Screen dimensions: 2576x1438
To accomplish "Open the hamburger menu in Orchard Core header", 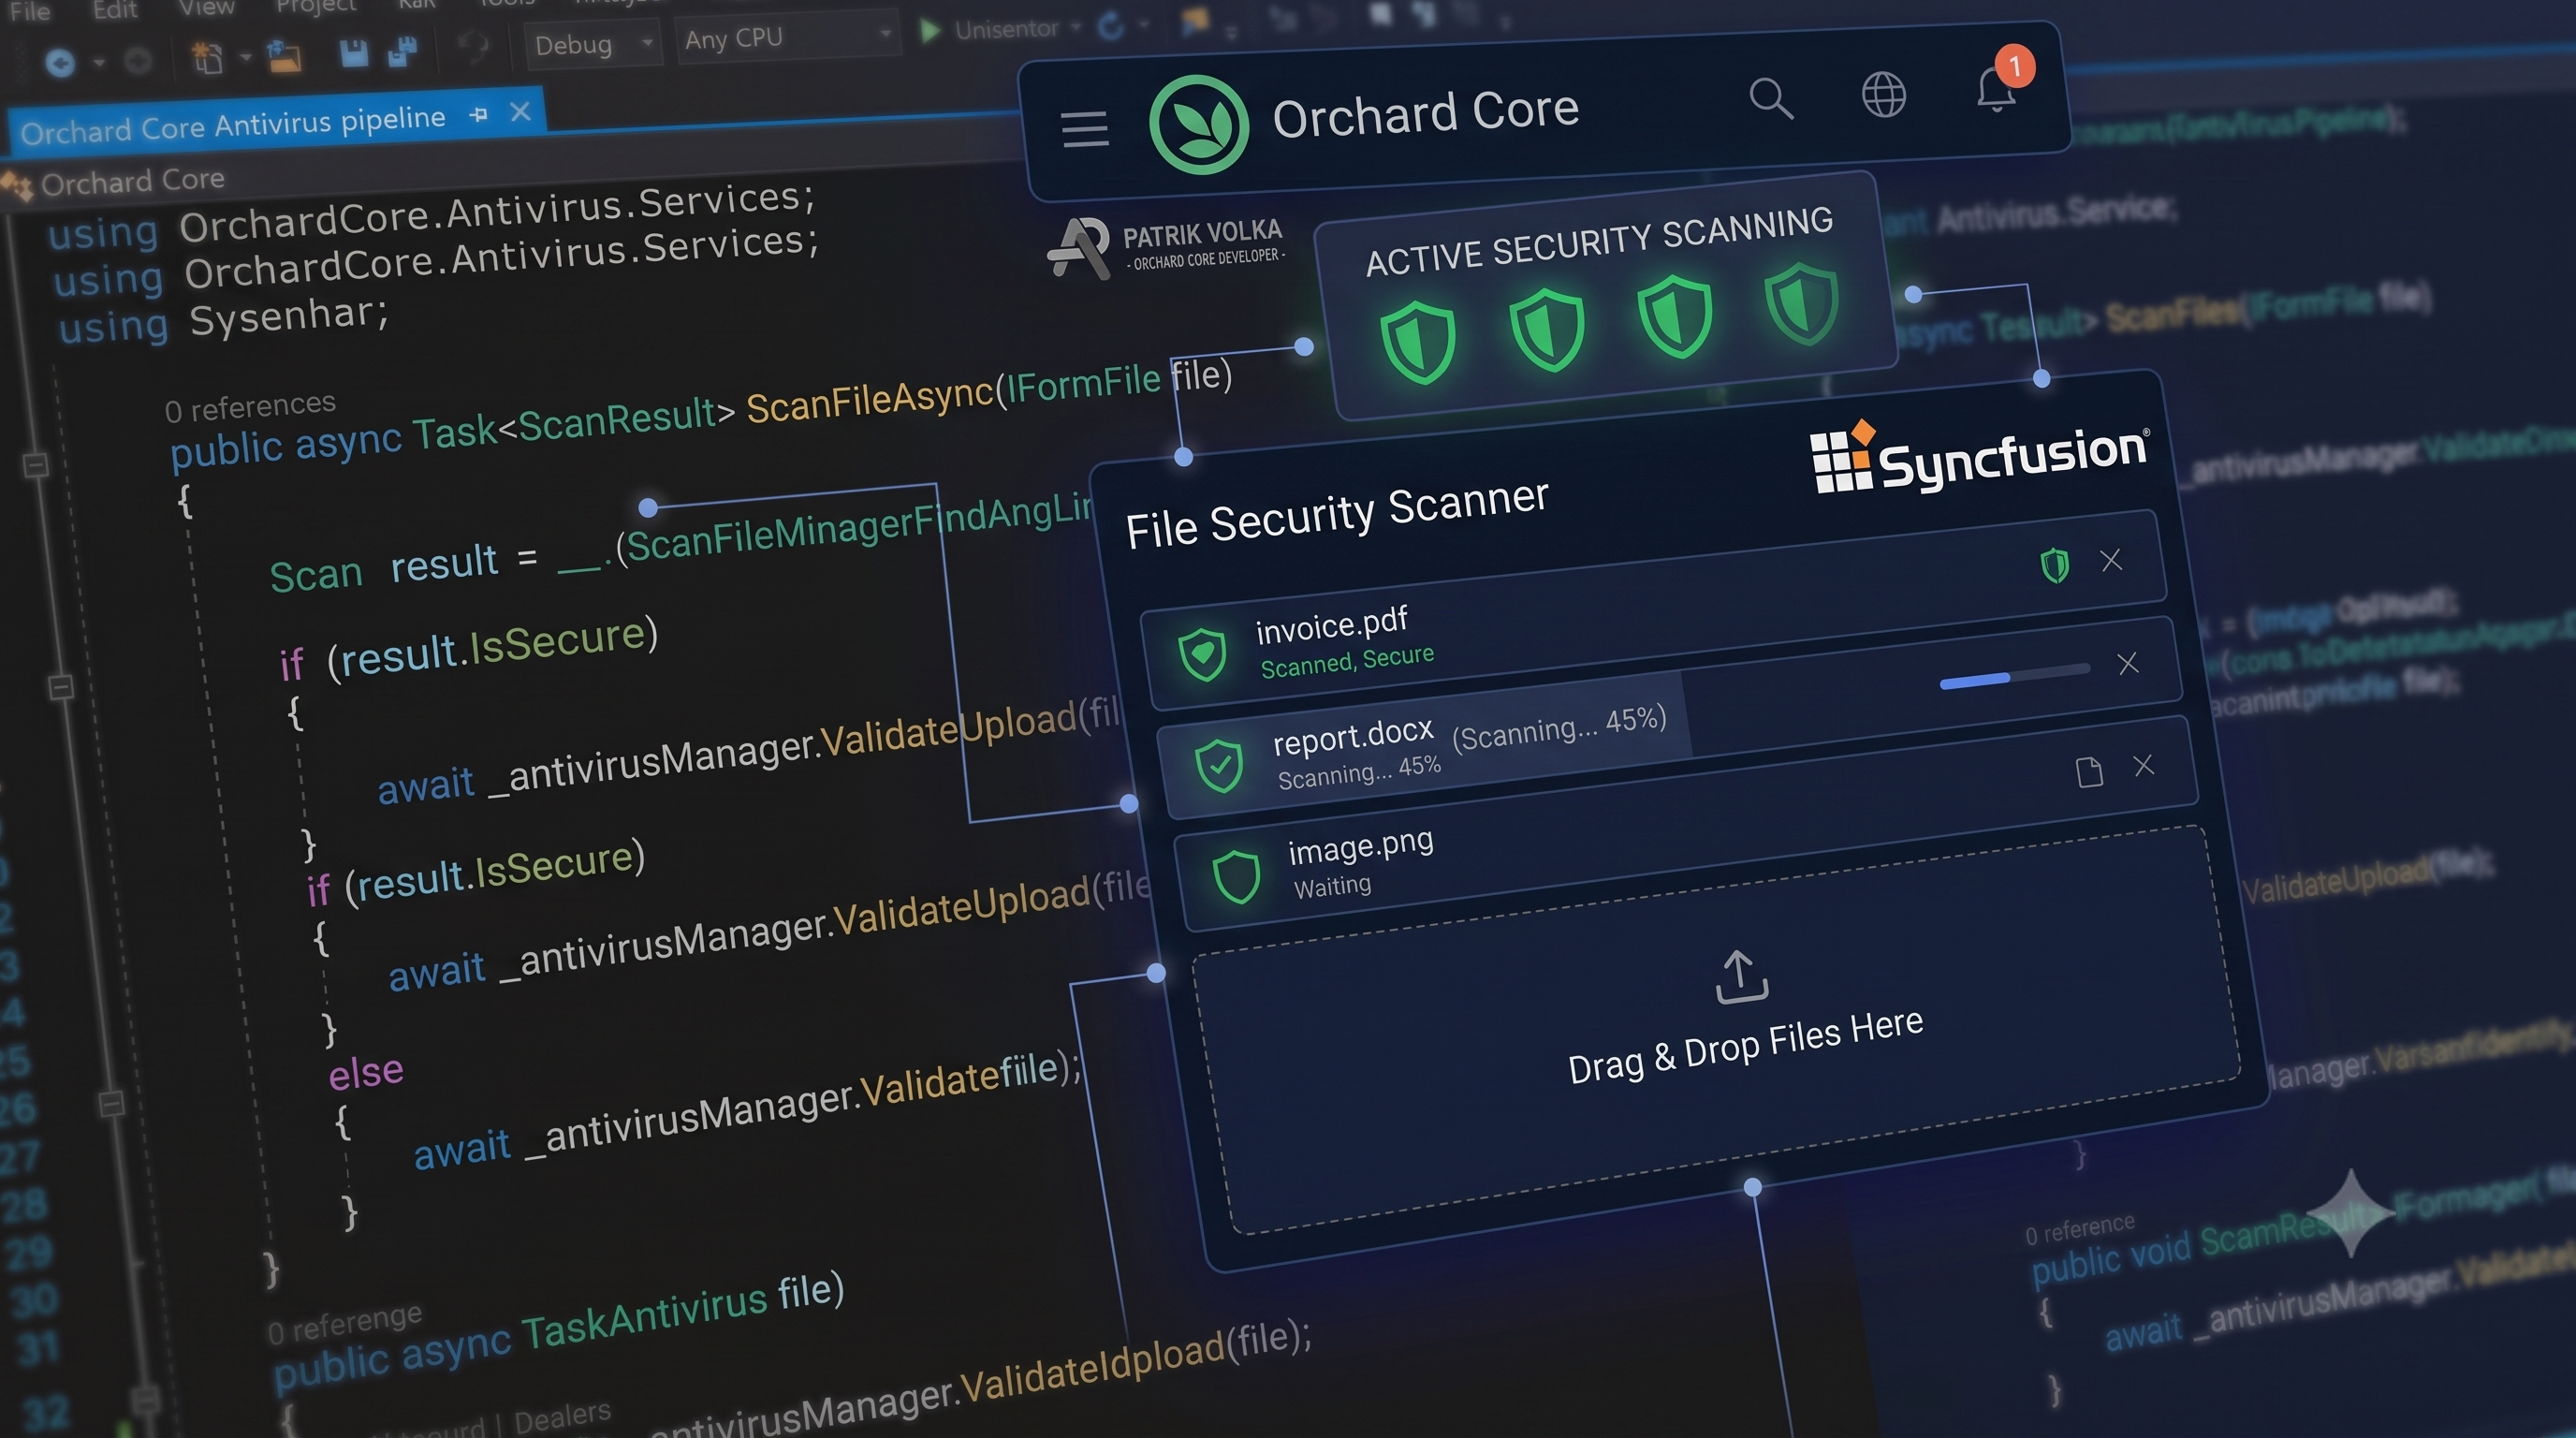I will (x=1085, y=130).
